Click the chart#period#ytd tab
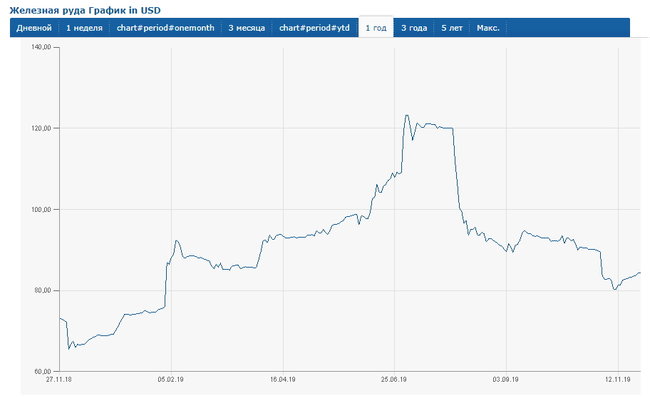Viewport: 650px width, 406px height. tap(315, 28)
